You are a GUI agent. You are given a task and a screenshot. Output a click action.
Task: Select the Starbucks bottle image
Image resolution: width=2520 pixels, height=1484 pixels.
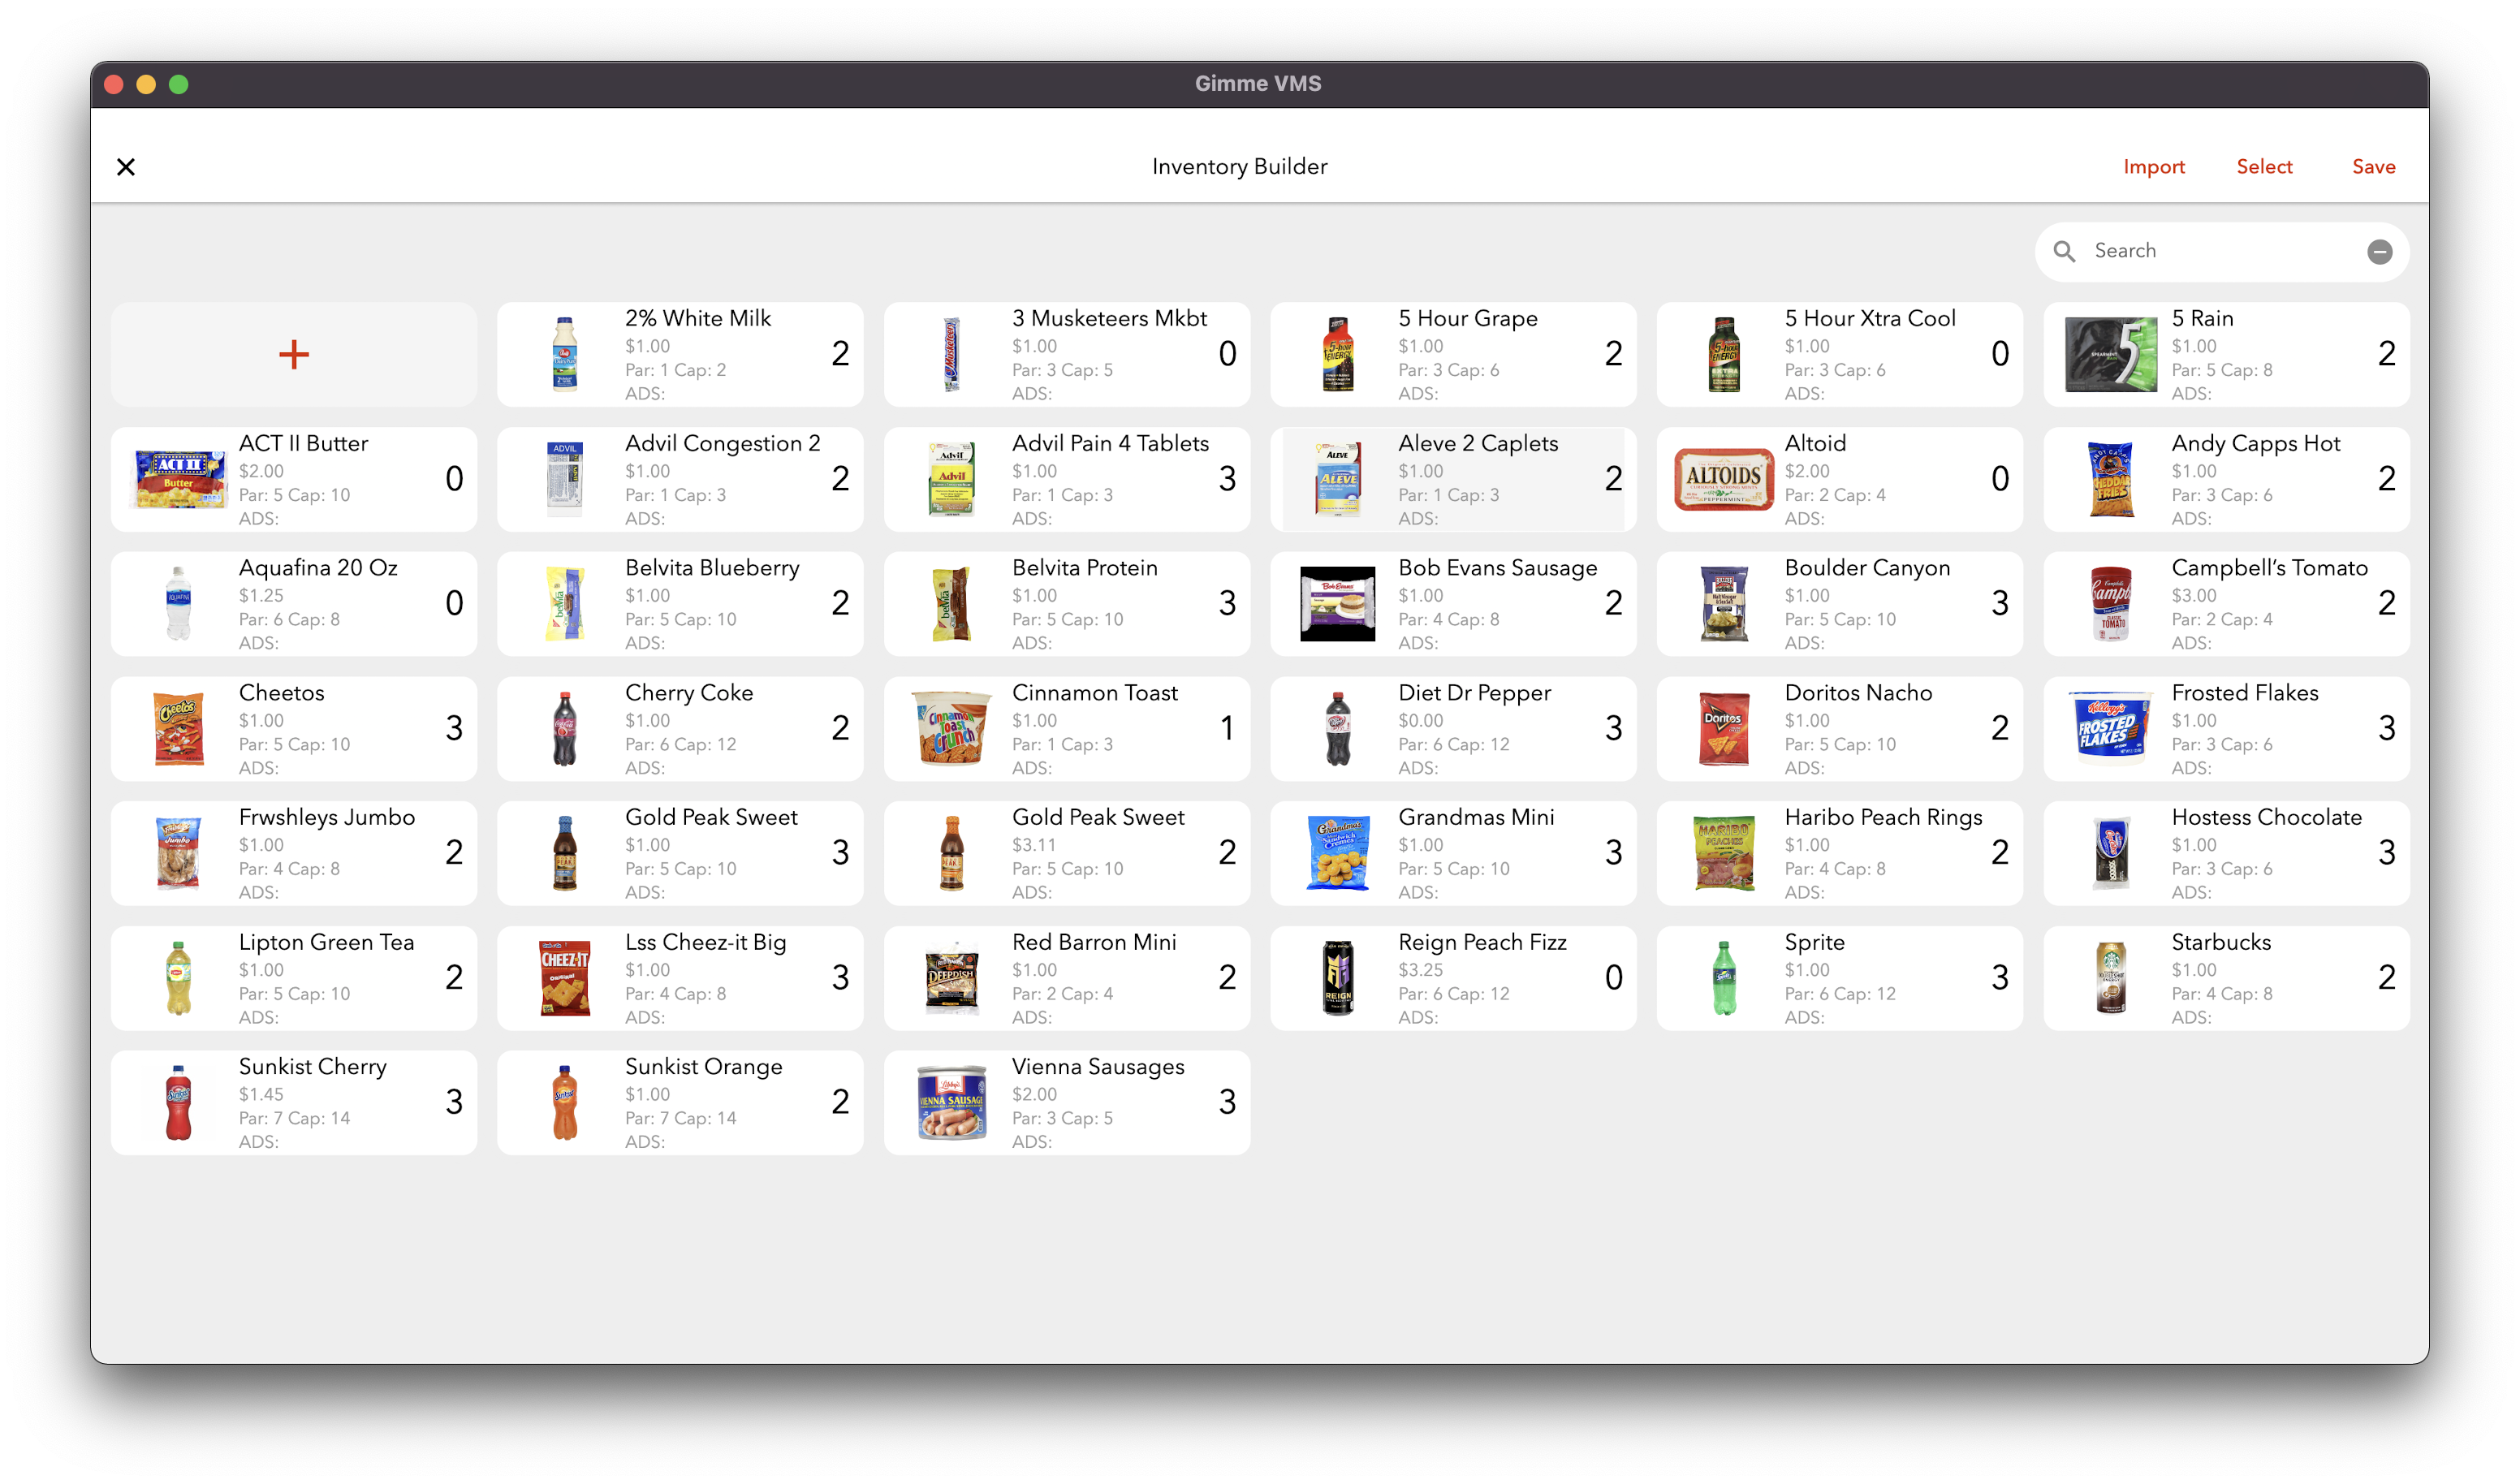point(2111,978)
